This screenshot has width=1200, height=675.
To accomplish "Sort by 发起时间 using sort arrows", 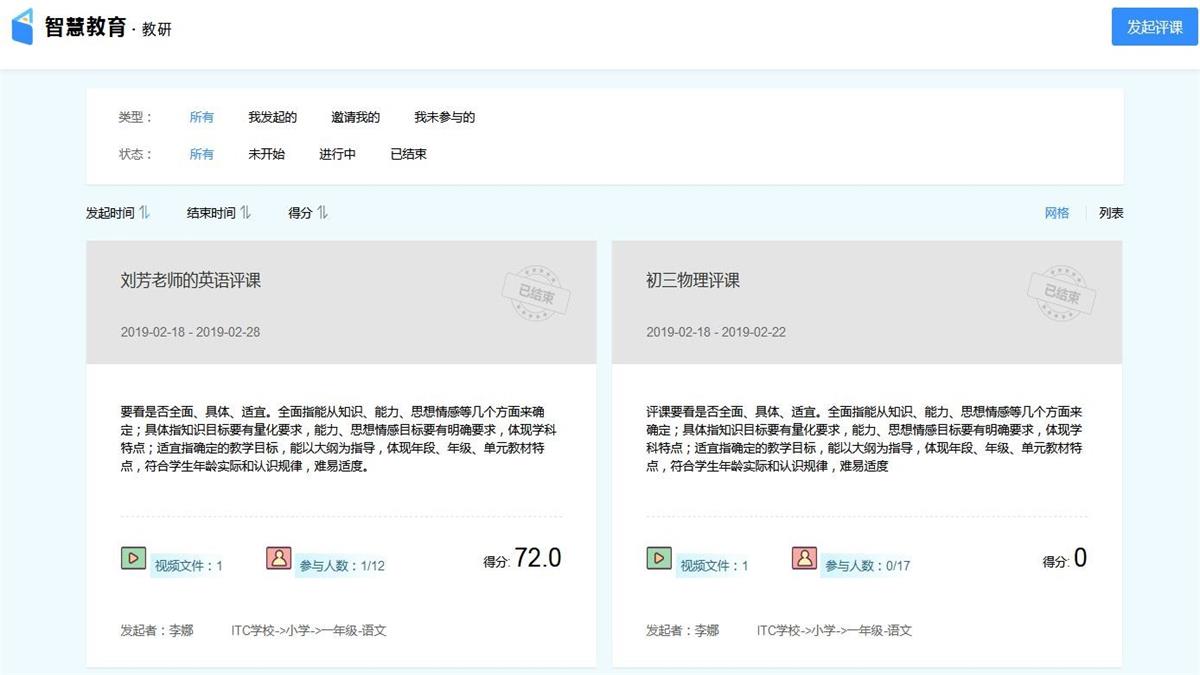I will pyautogui.click(x=144, y=213).
